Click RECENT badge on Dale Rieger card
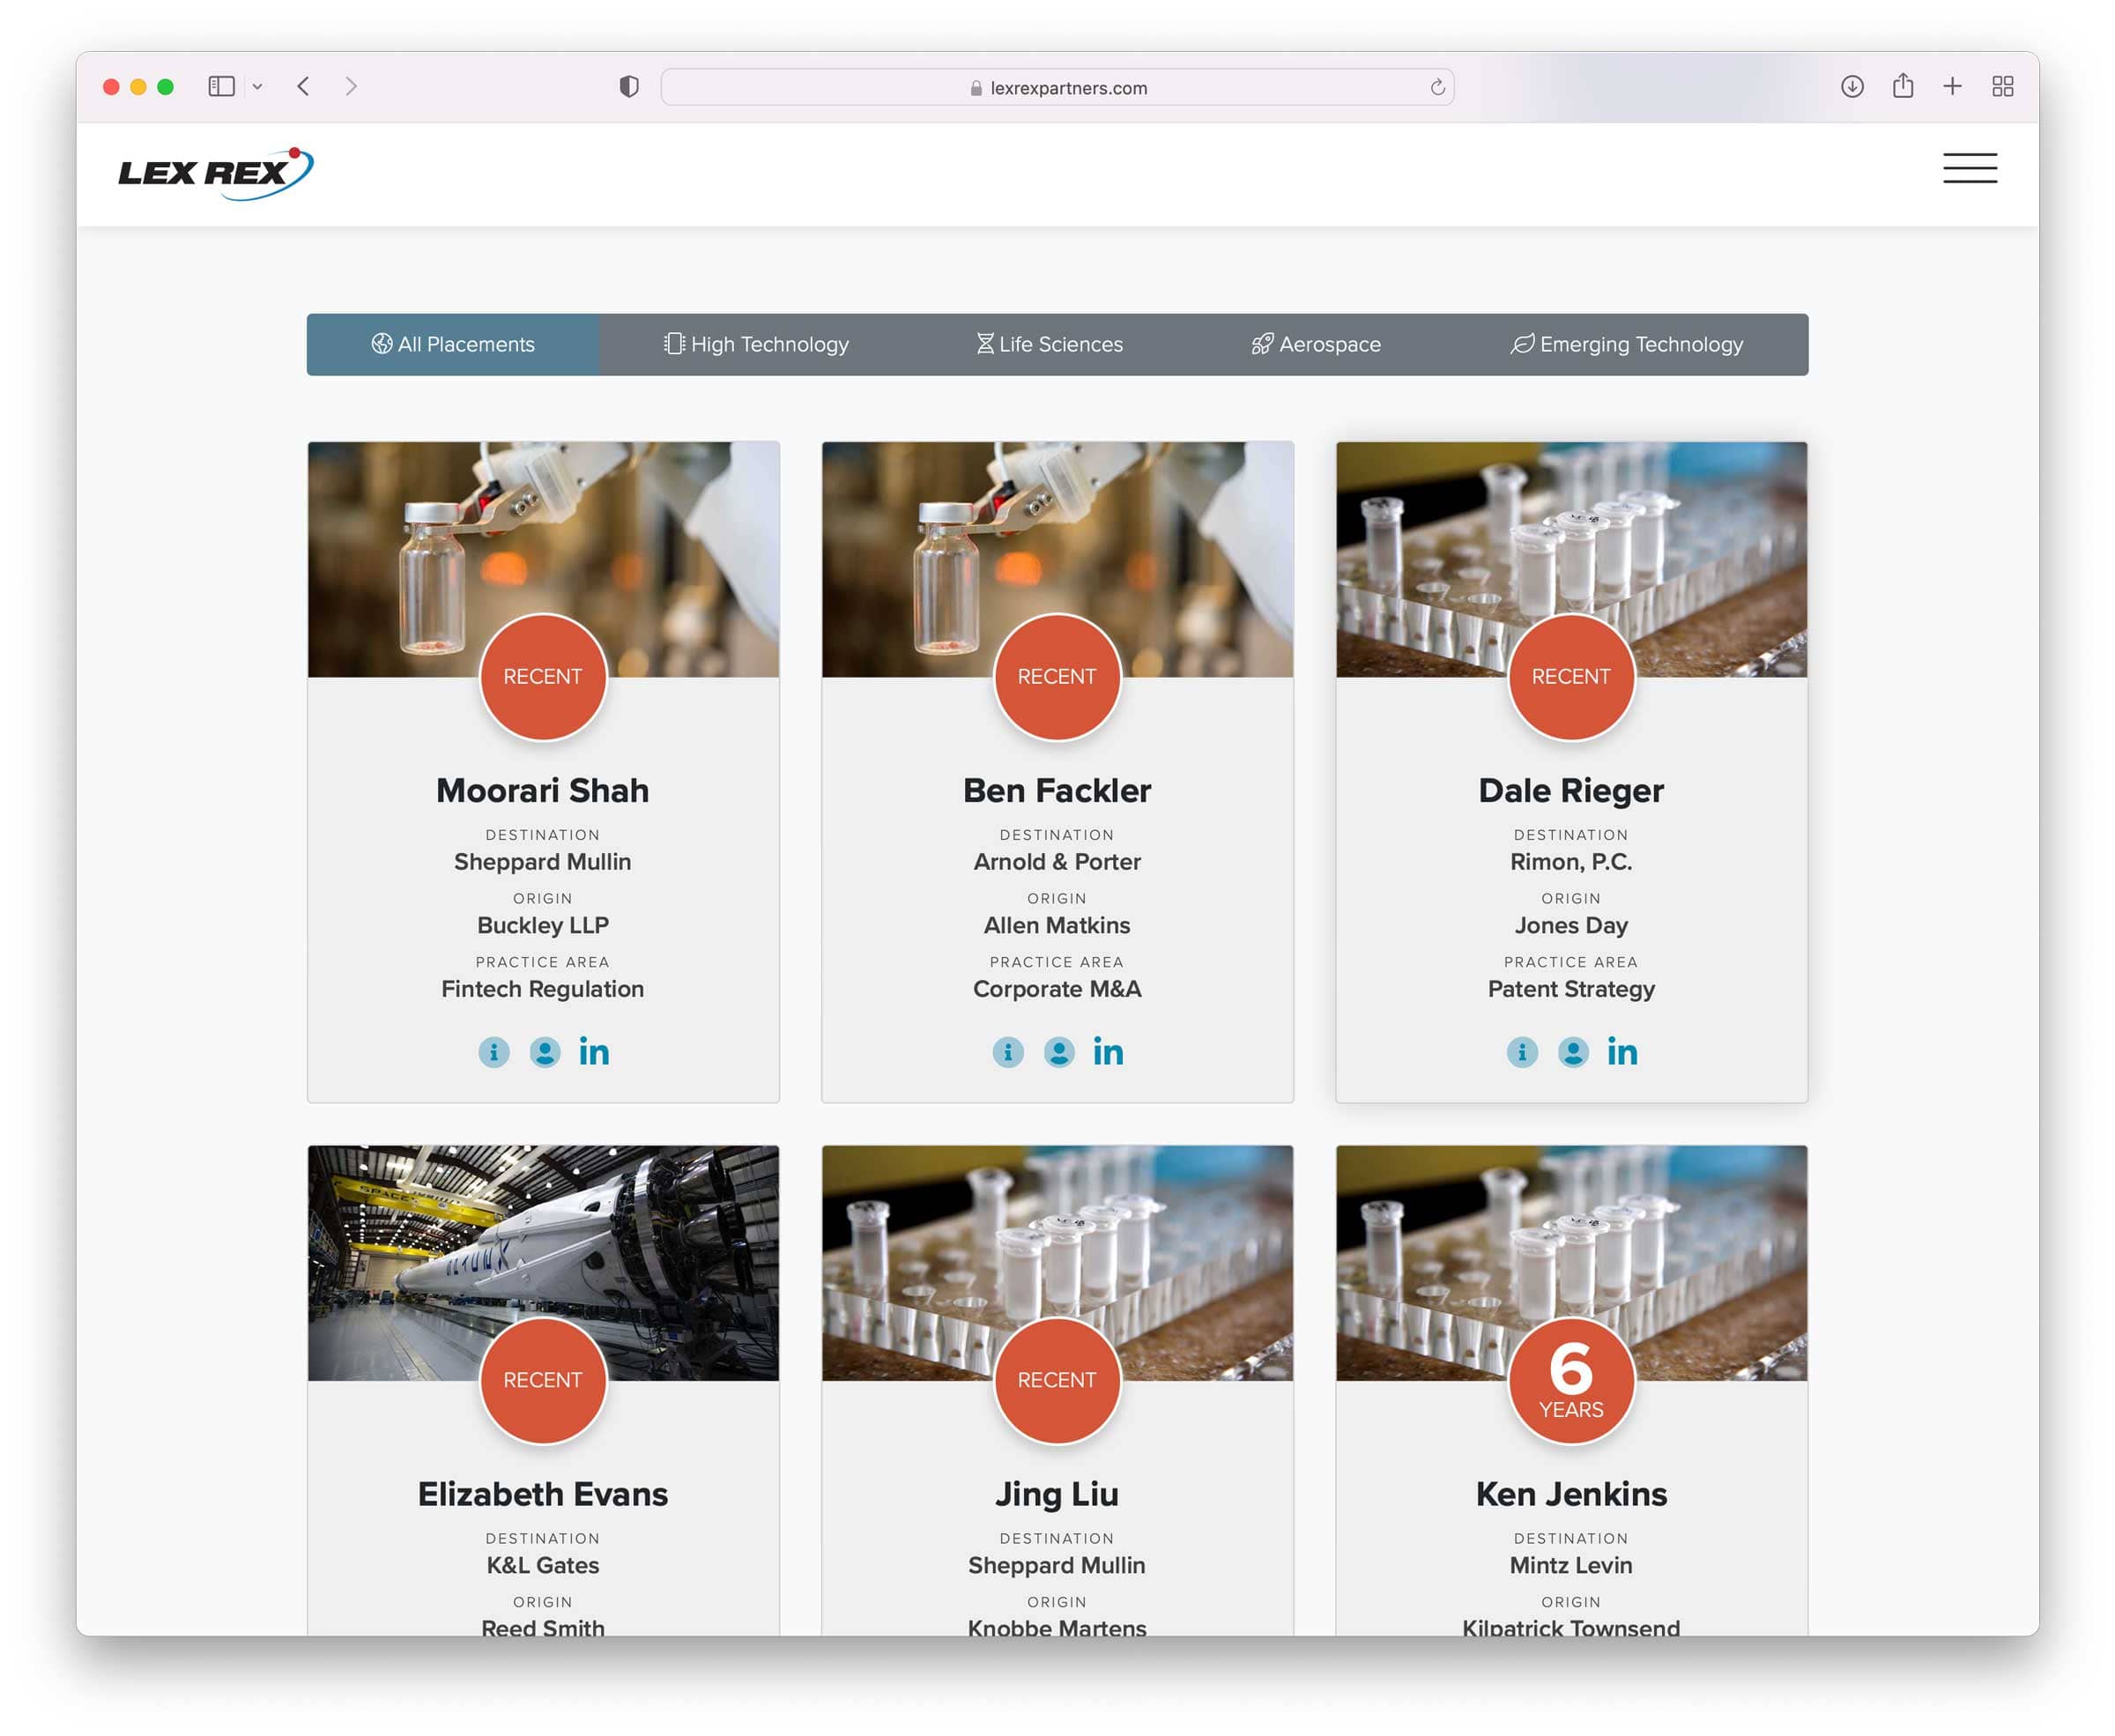The image size is (2115, 1736). point(1571,677)
